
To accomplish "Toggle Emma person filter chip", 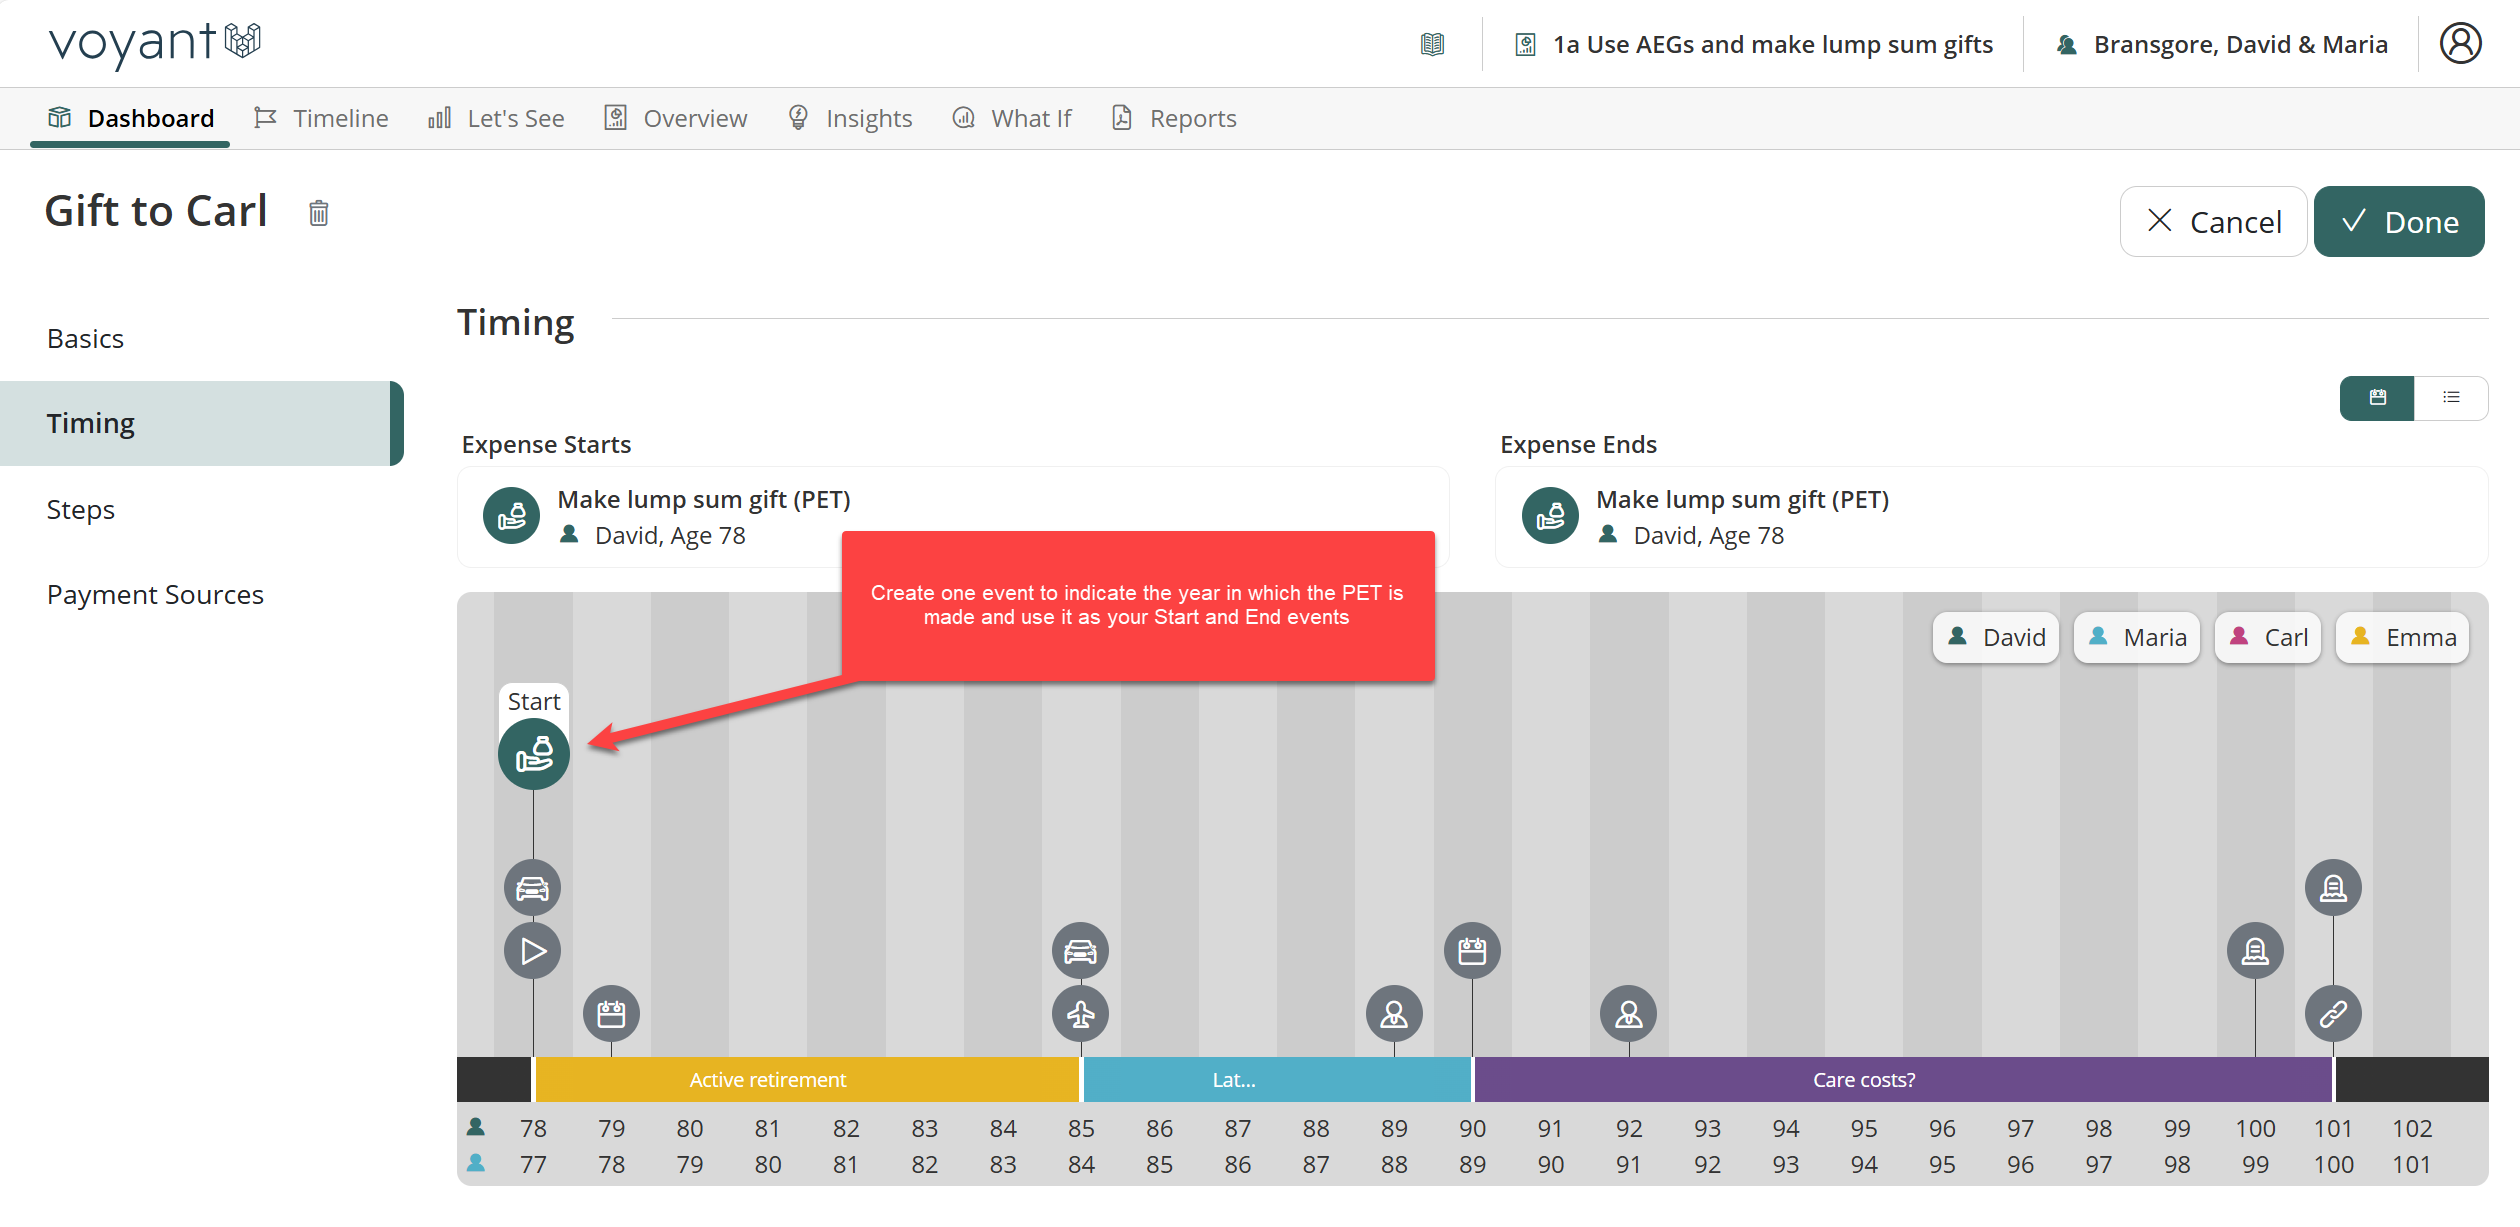I will pyautogui.click(x=2402, y=638).
